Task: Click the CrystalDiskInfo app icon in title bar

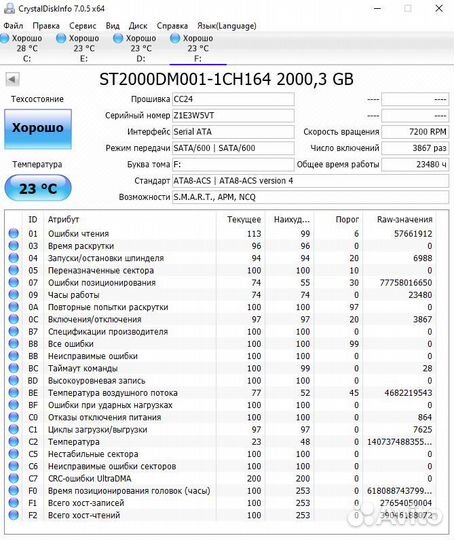Action: [9, 8]
